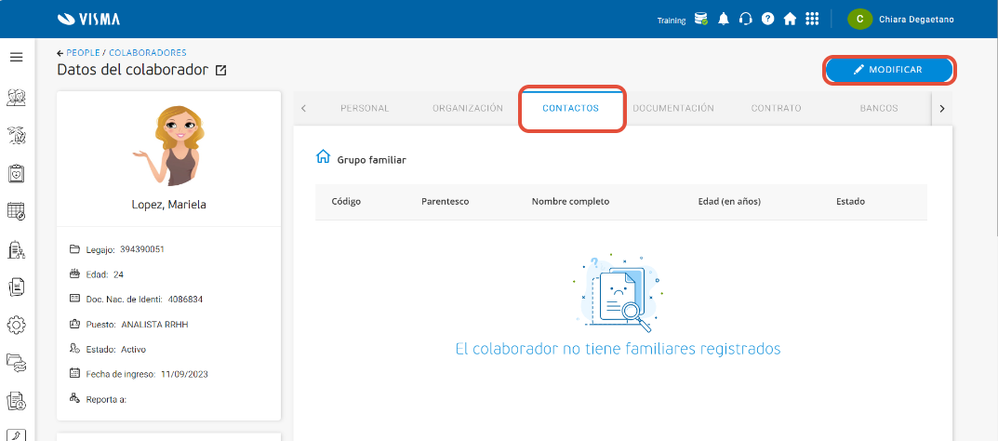Go to the home icon in header
The width and height of the screenshot is (998, 441).
(790, 19)
